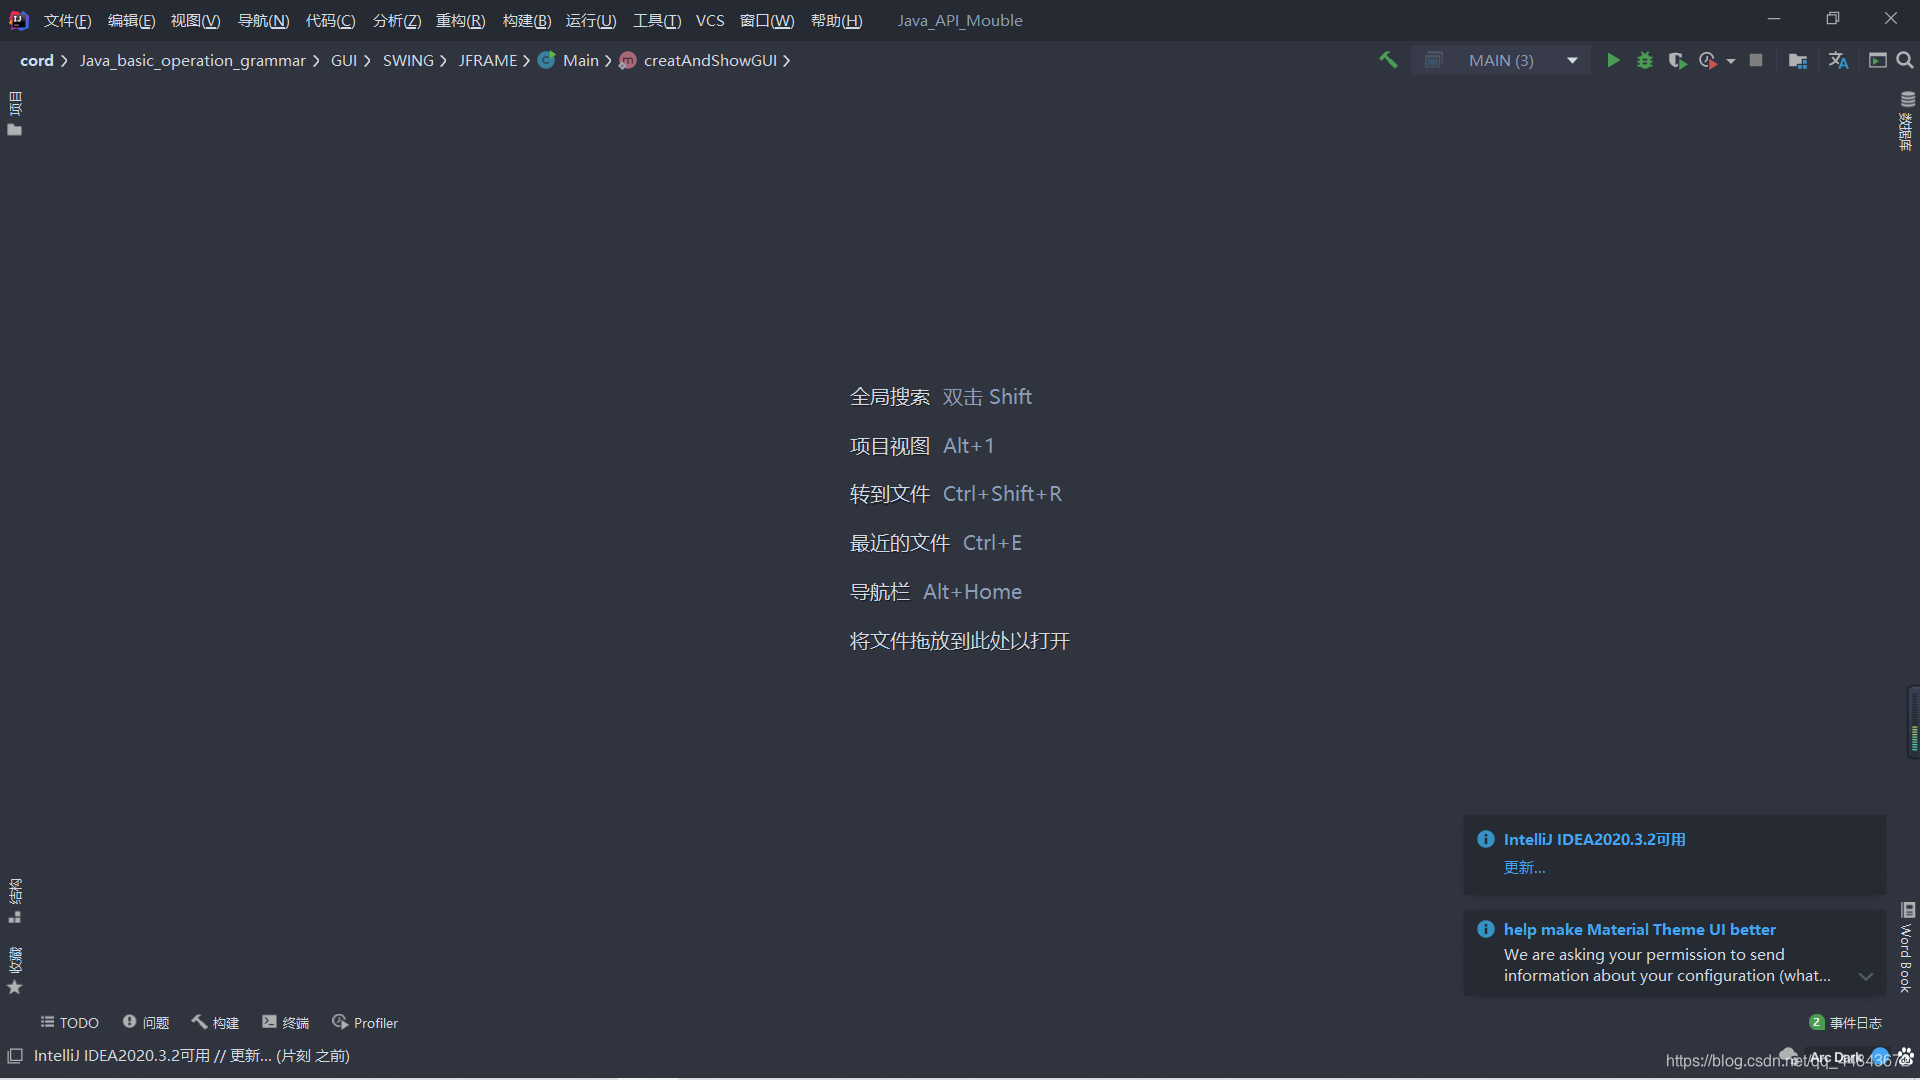
Task: Open the 终端 Terminal tool window tab
Action: (x=285, y=1023)
